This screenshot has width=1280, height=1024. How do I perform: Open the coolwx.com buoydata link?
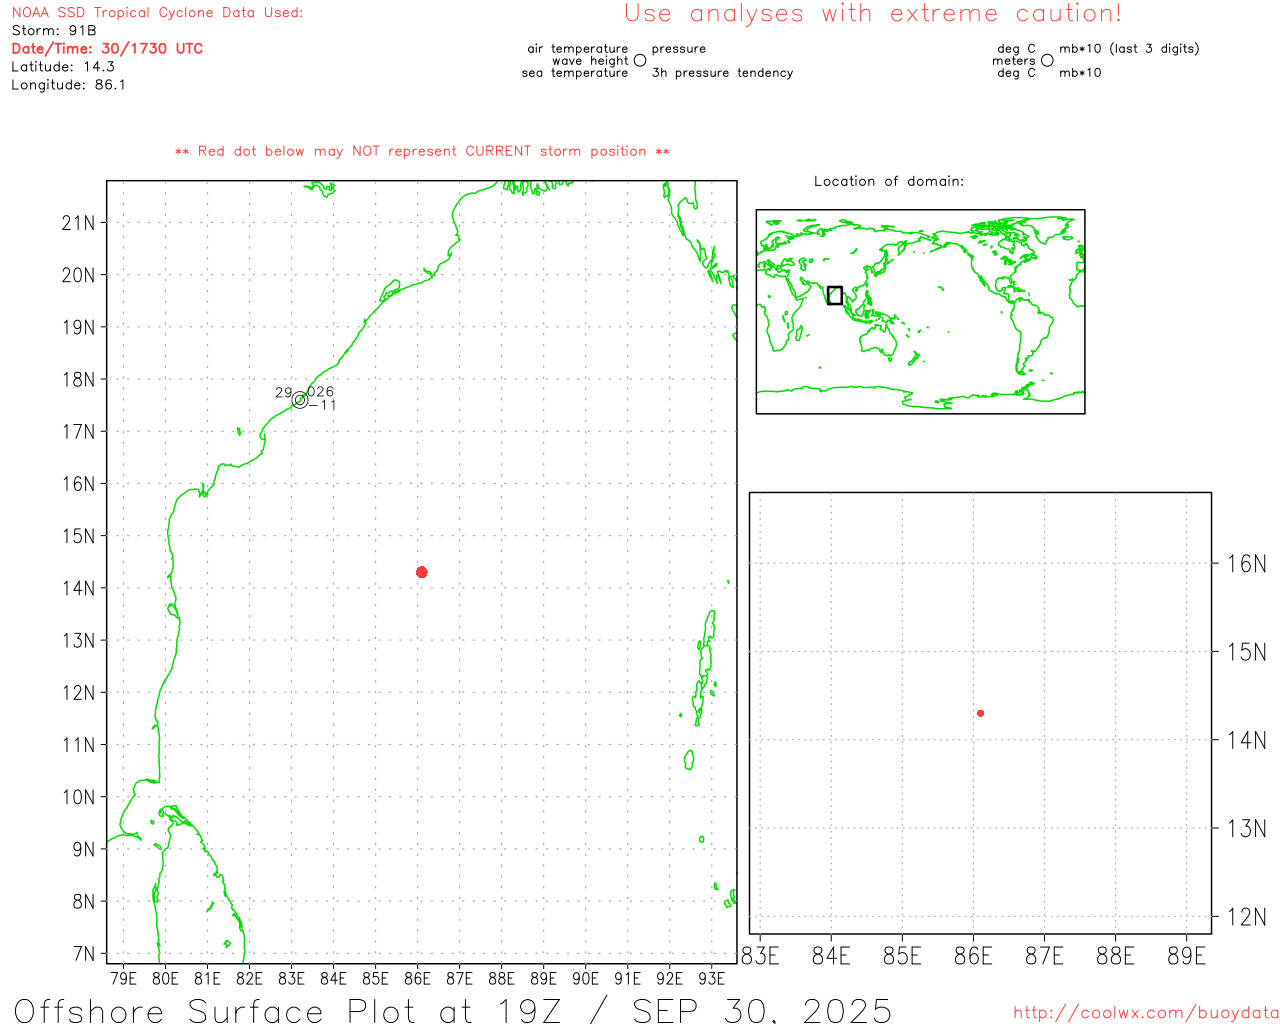pyautogui.click(x=1145, y=1013)
